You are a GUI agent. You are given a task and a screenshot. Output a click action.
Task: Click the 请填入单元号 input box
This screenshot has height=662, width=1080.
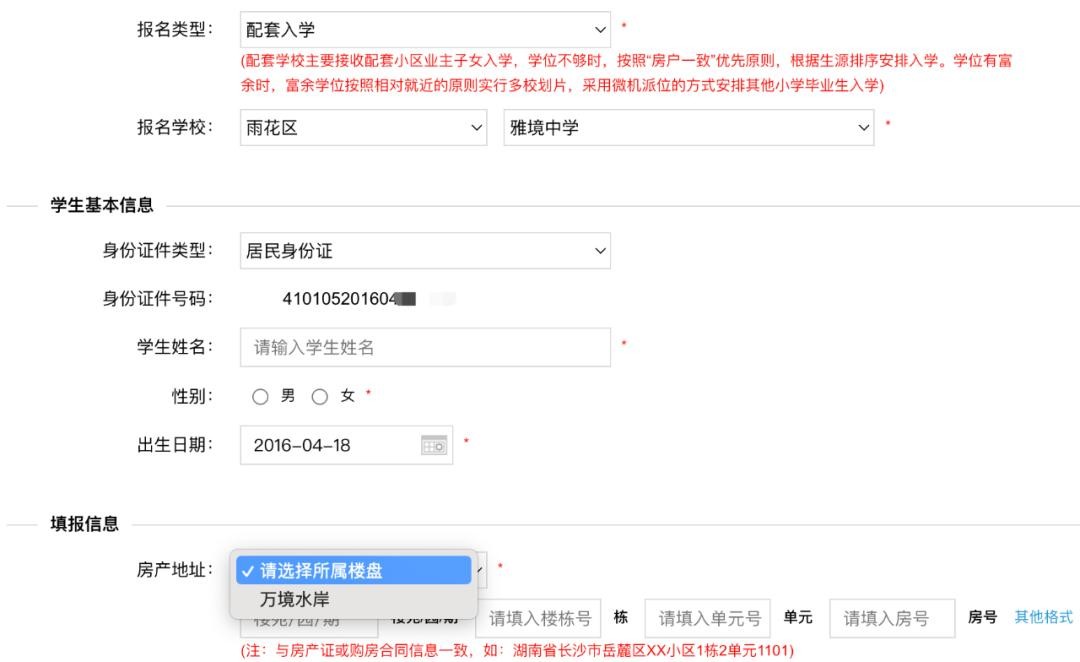pyautogui.click(x=708, y=619)
